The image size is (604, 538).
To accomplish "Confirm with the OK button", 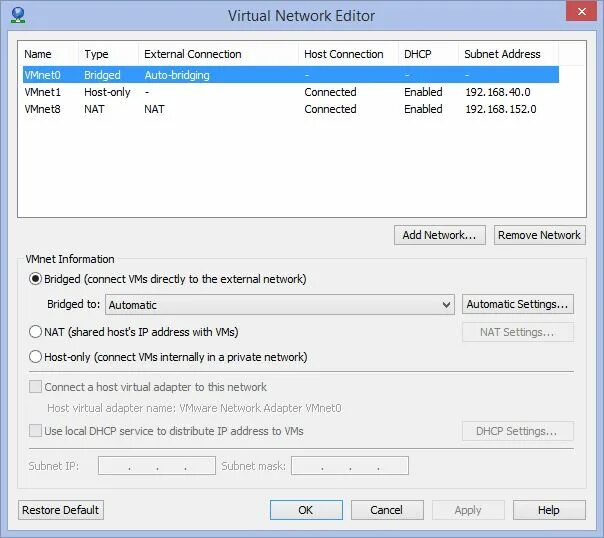I will click(x=306, y=510).
